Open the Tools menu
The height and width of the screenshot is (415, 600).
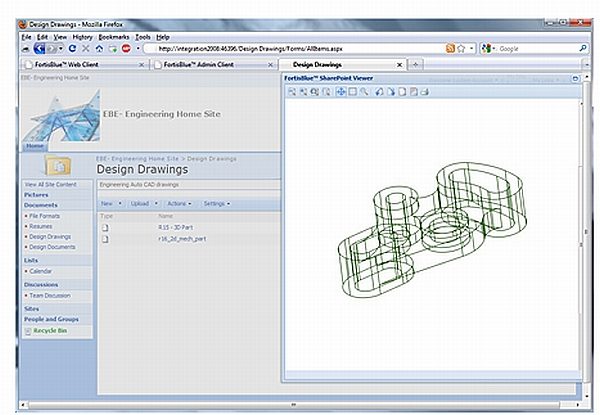pos(143,37)
